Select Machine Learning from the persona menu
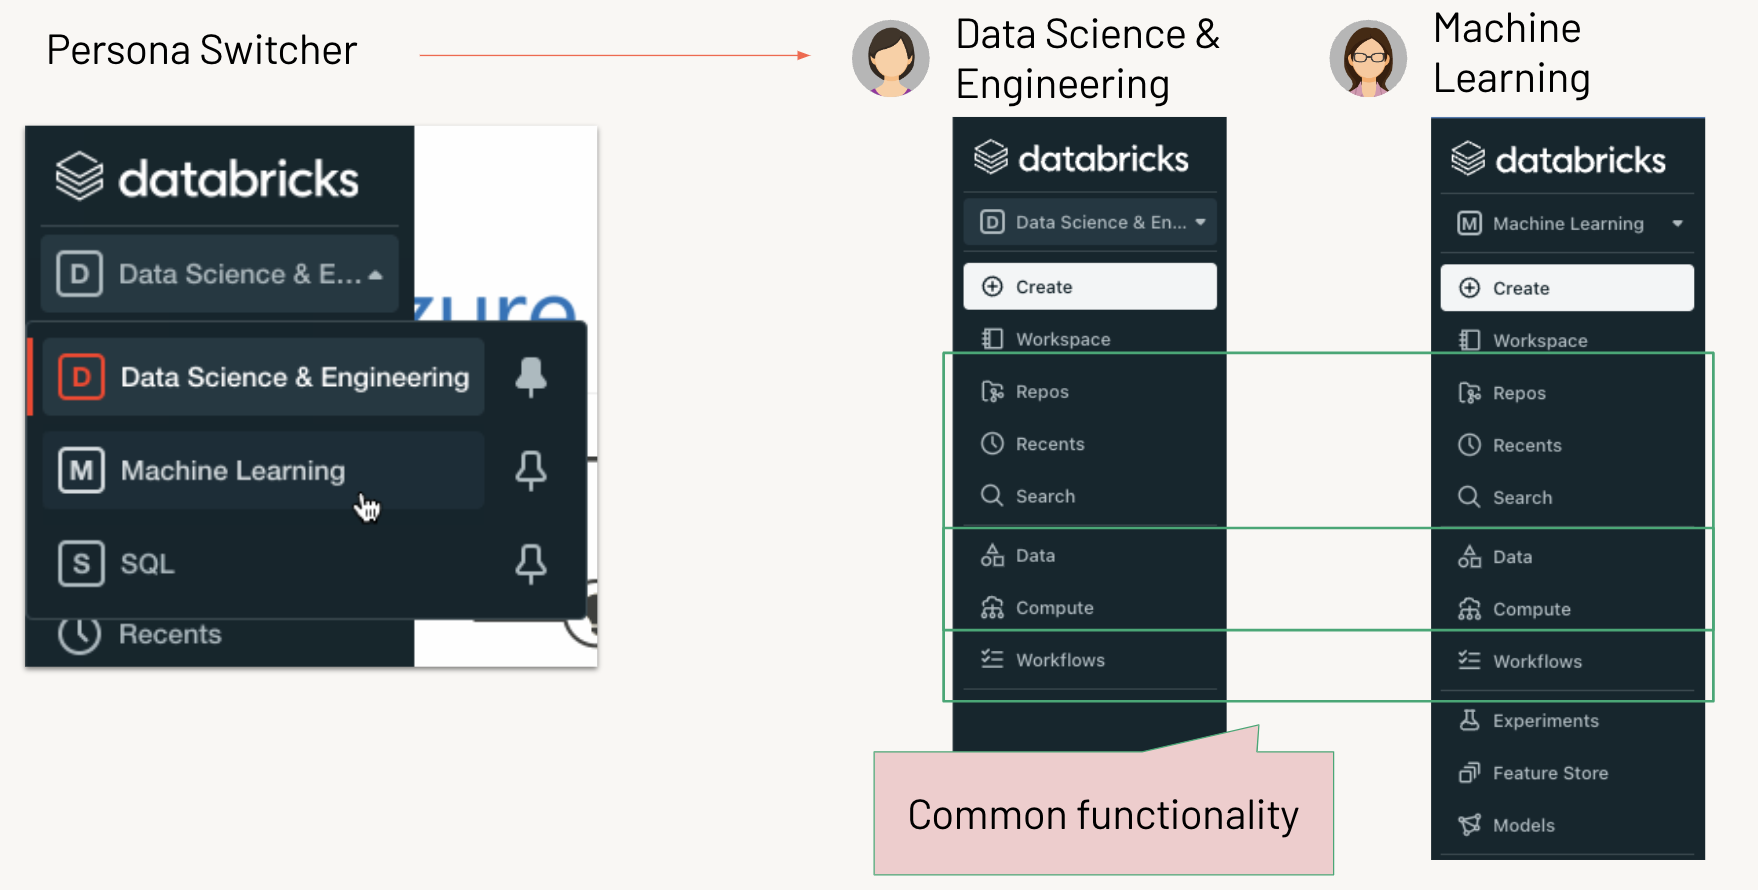The image size is (1758, 890). 231,470
